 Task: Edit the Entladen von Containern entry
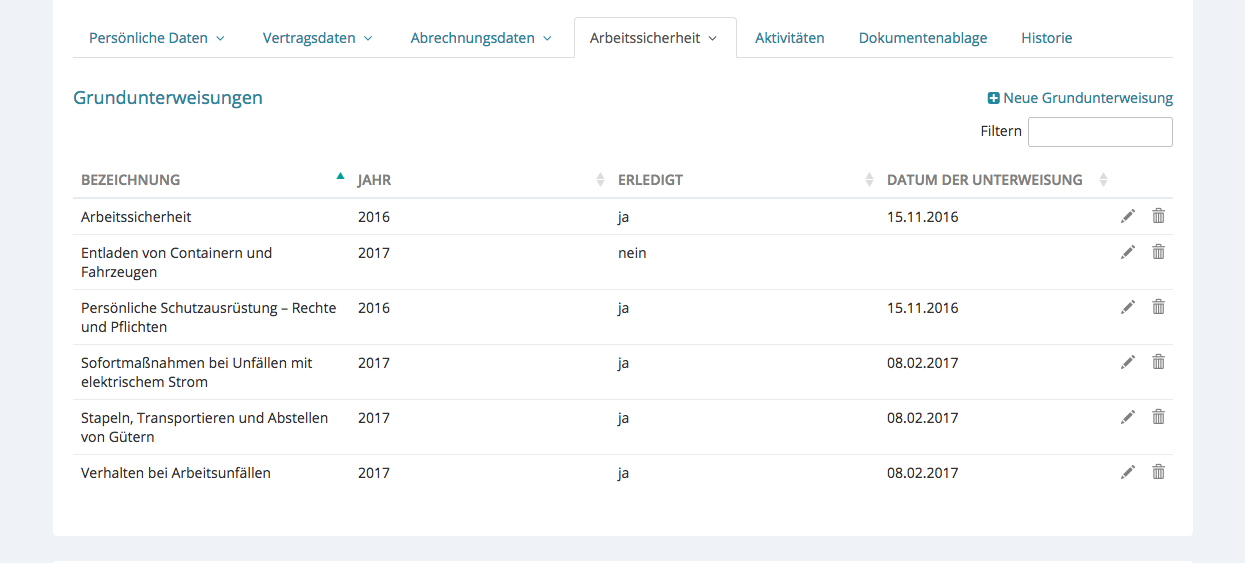pyautogui.click(x=1128, y=252)
